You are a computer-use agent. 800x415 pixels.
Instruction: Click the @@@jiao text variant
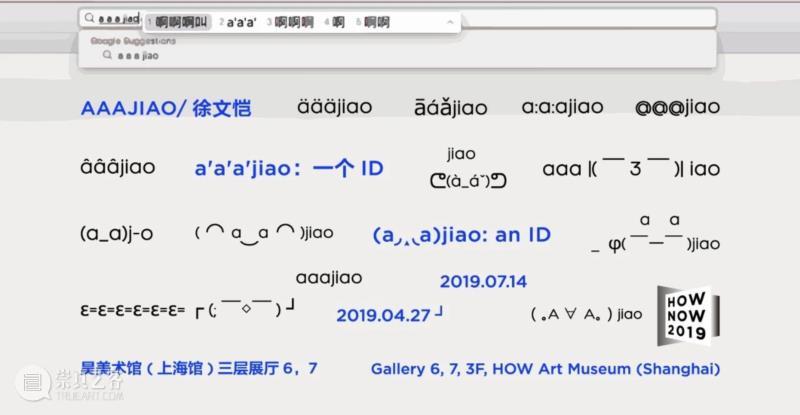click(x=678, y=107)
